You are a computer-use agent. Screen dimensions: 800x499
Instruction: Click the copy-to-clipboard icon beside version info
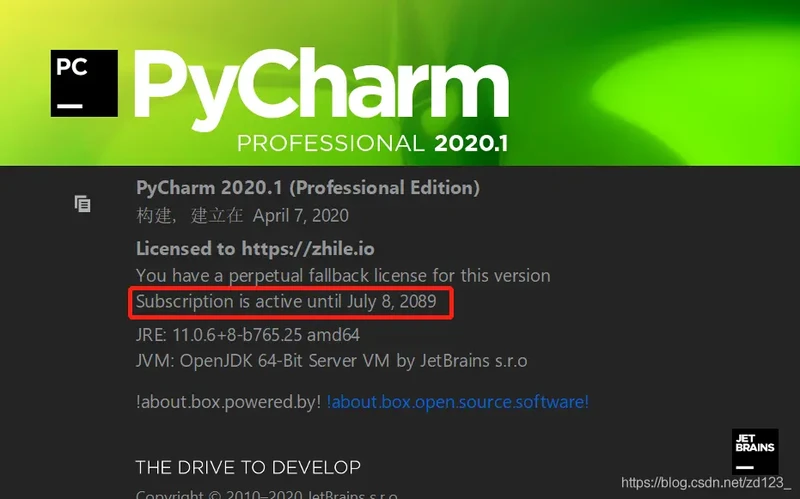(83, 204)
